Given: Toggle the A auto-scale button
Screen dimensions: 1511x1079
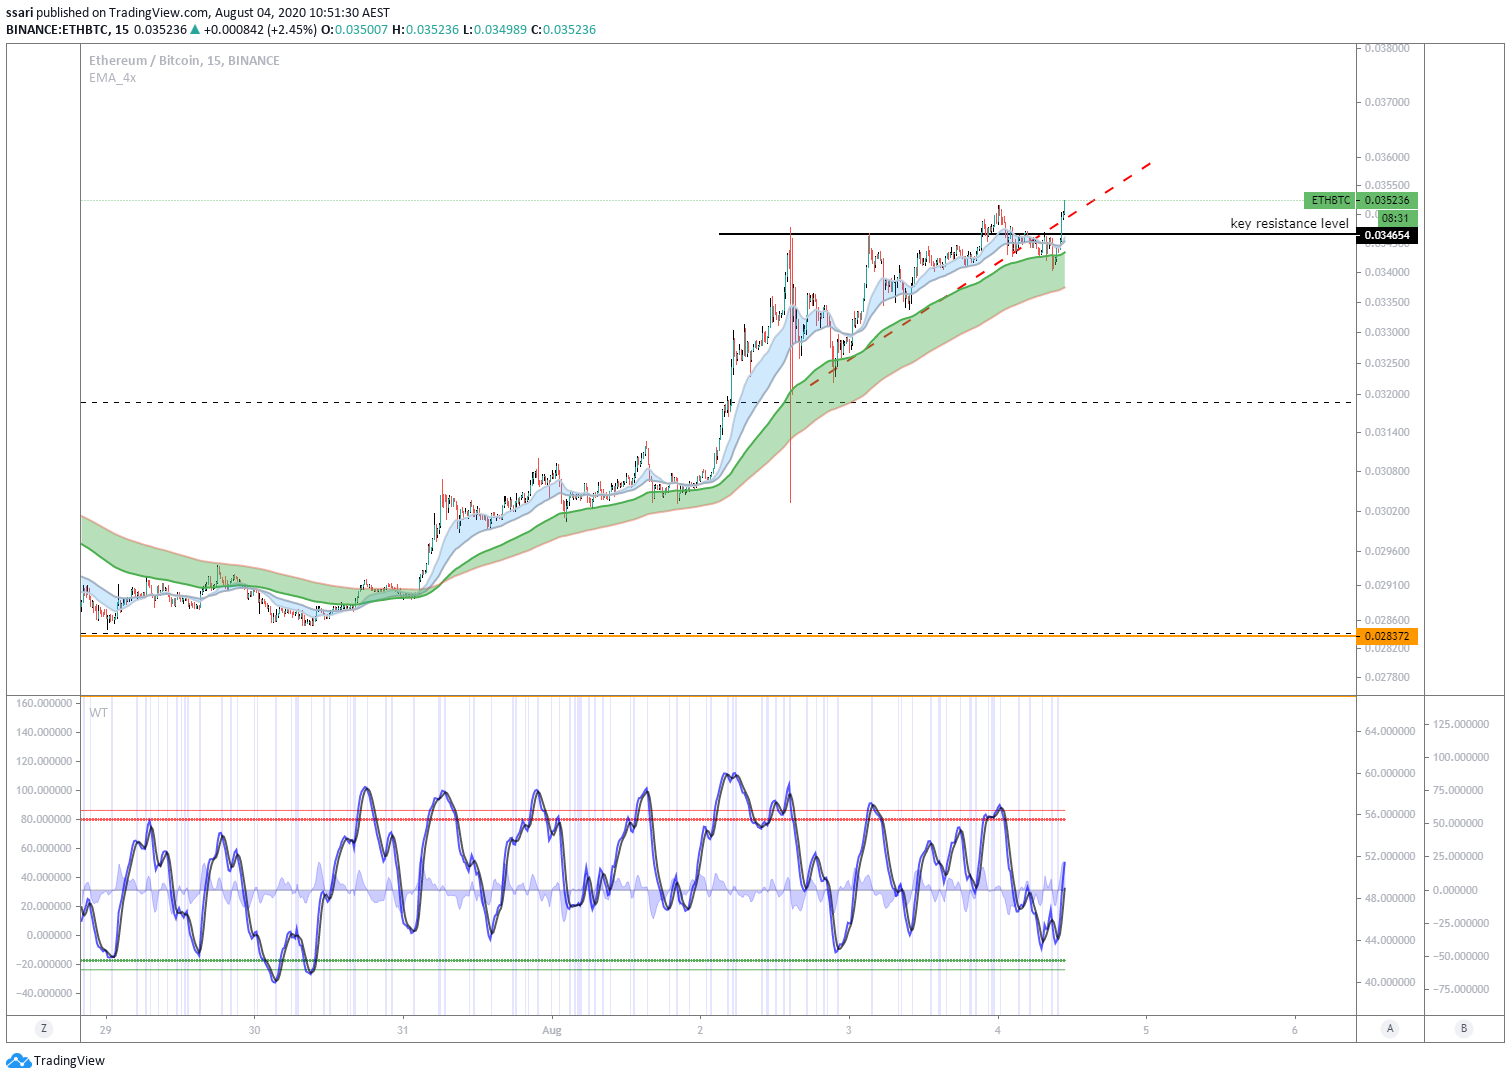Looking at the screenshot, I should click(1390, 1028).
